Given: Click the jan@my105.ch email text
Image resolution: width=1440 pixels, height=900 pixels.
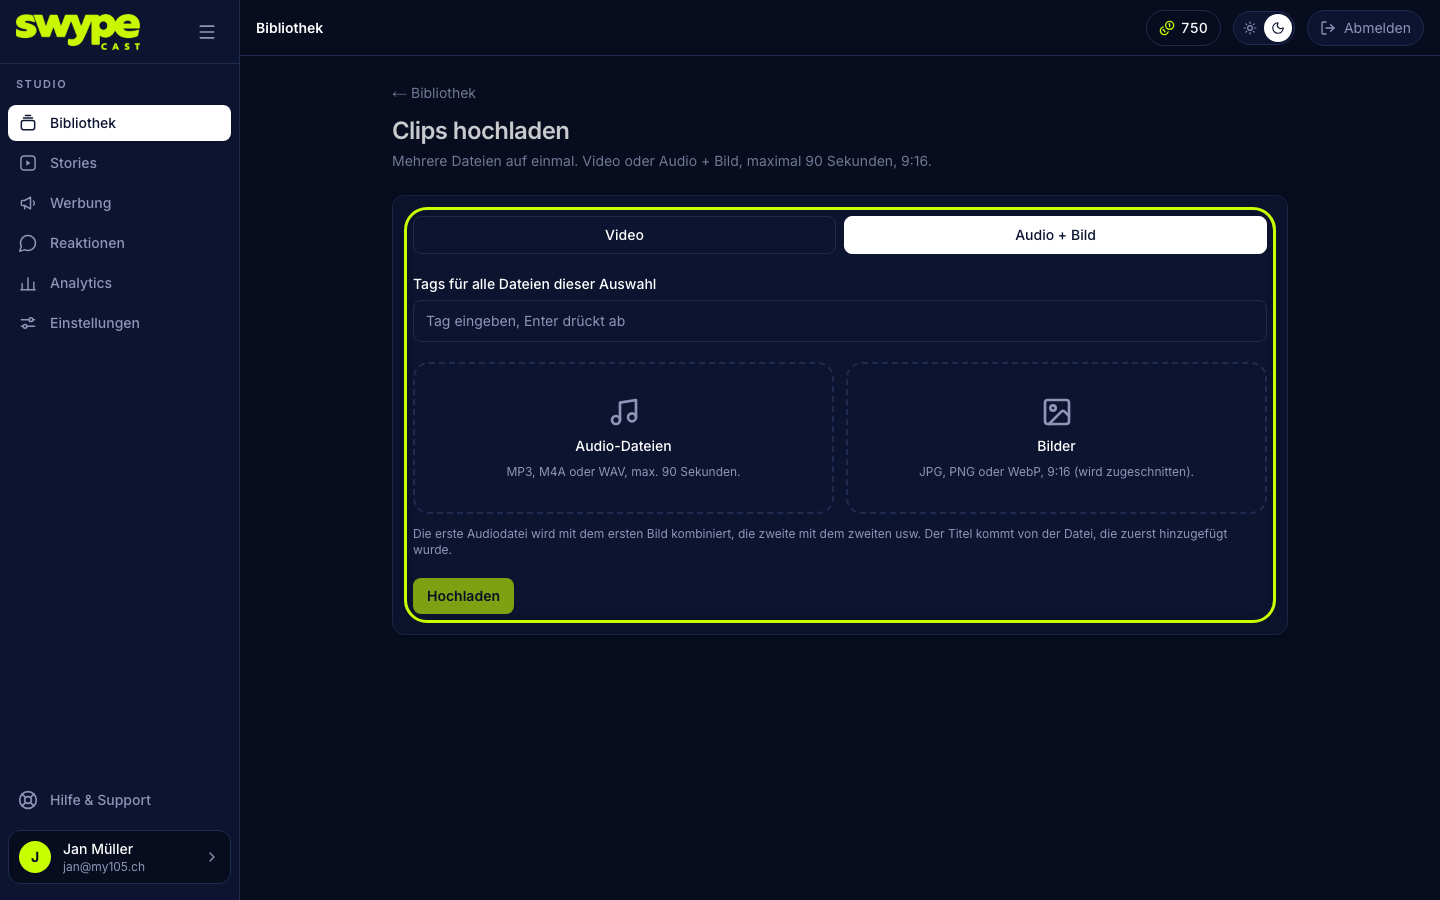Looking at the screenshot, I should click(x=104, y=867).
